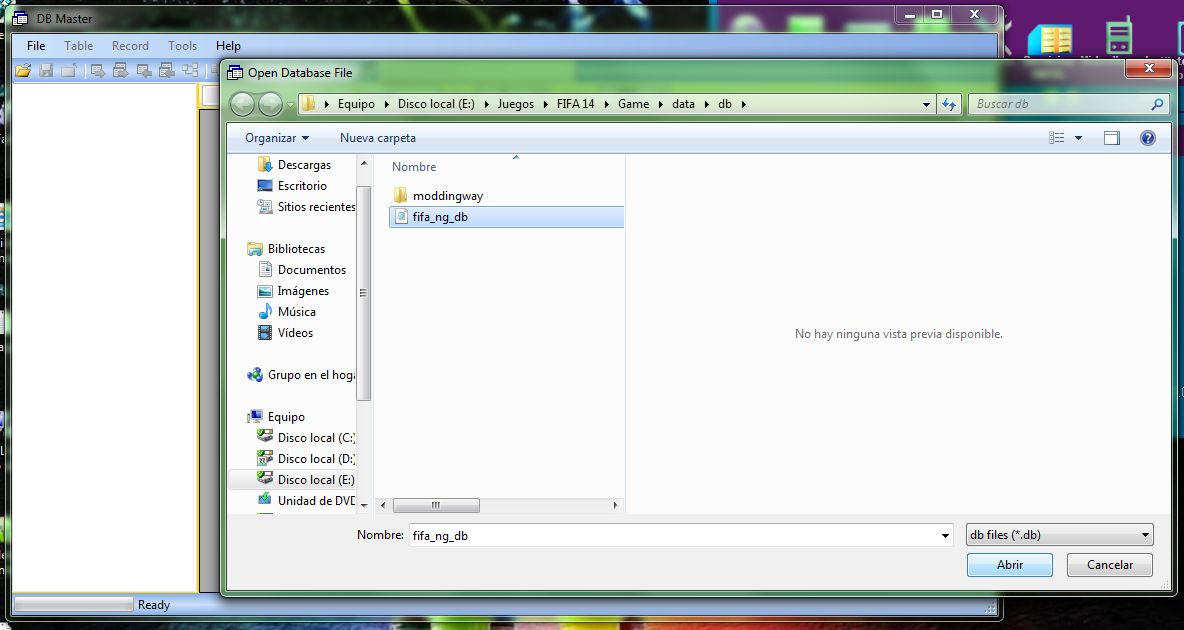Open the Nombre filename history dropdown
This screenshot has height=630, width=1184.
coord(945,536)
